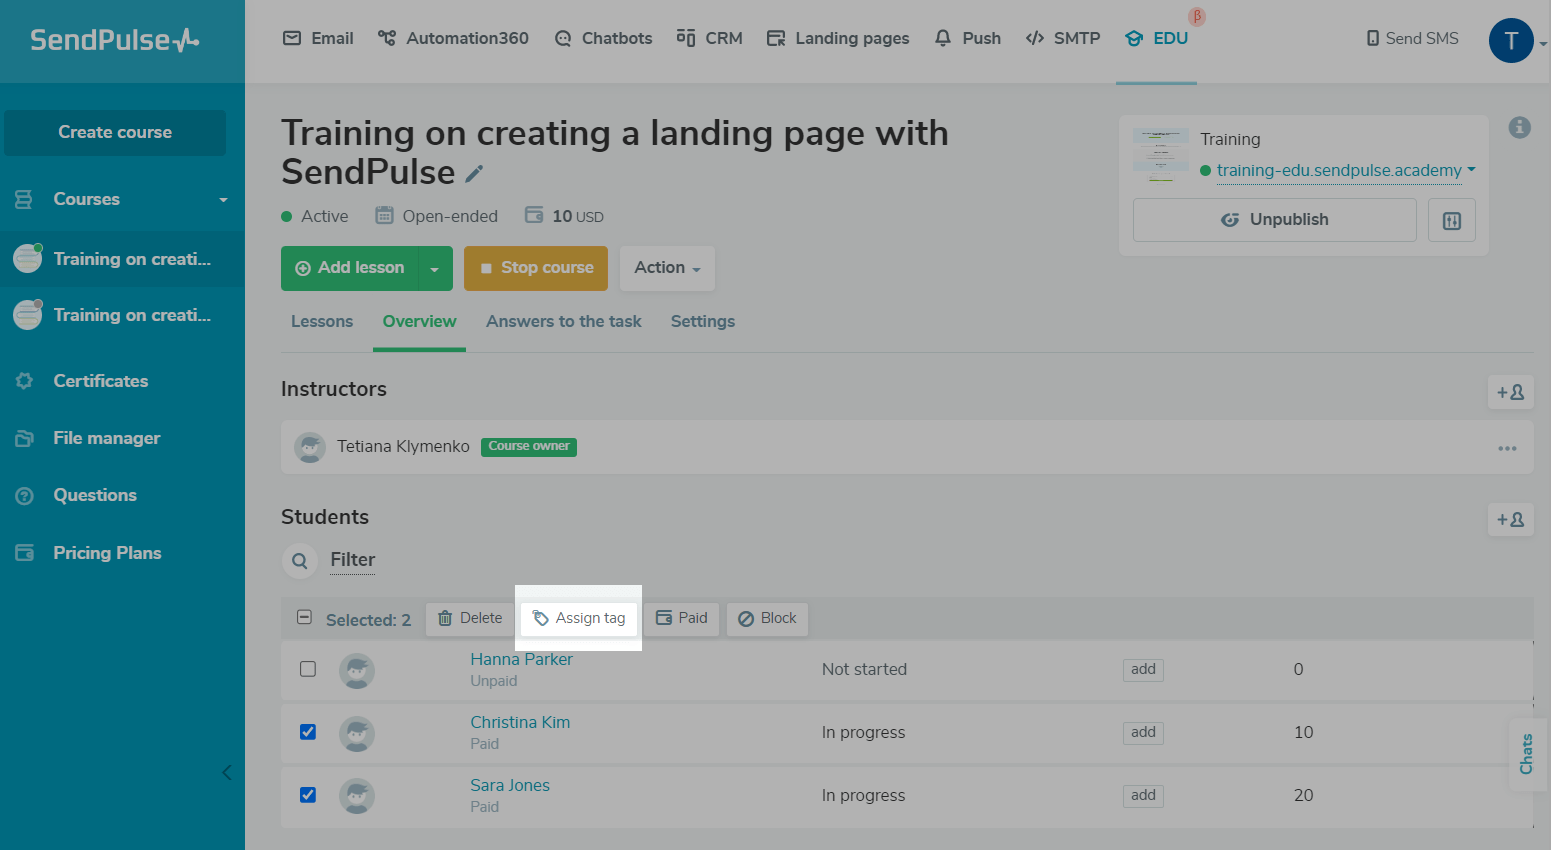This screenshot has height=850, width=1551.
Task: Add a tag to Christina Kim
Action: [1142, 732]
